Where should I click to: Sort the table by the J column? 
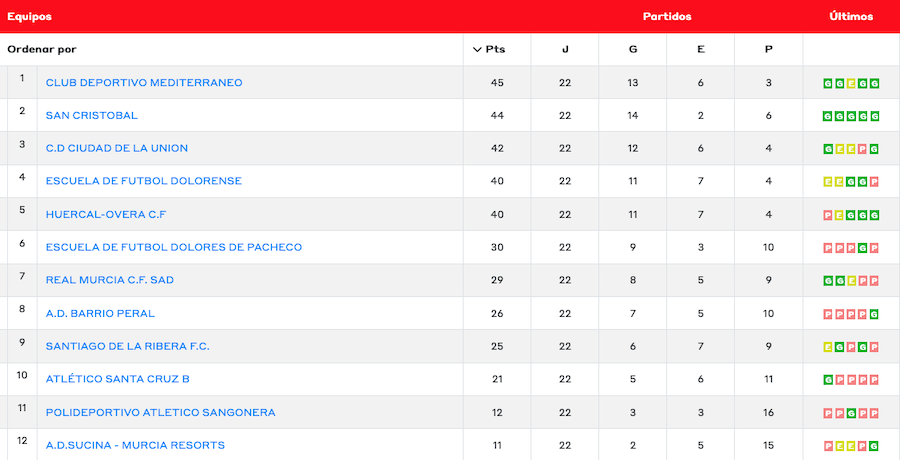565,49
